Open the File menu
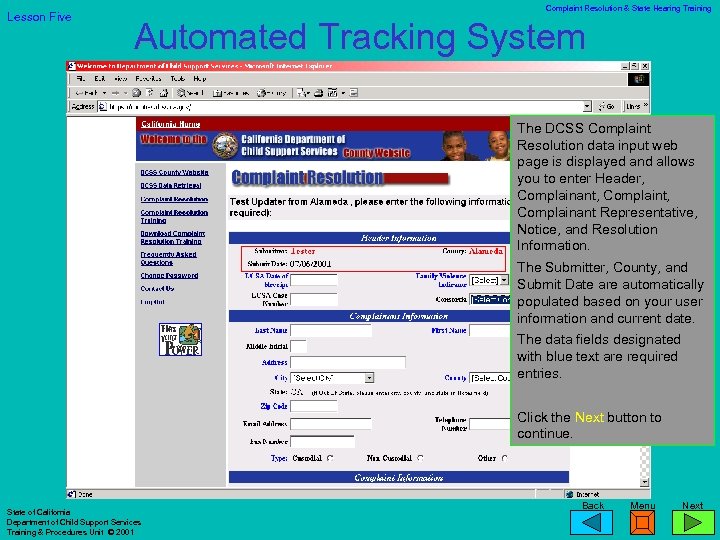The height and width of the screenshot is (540, 720). pos(81,79)
